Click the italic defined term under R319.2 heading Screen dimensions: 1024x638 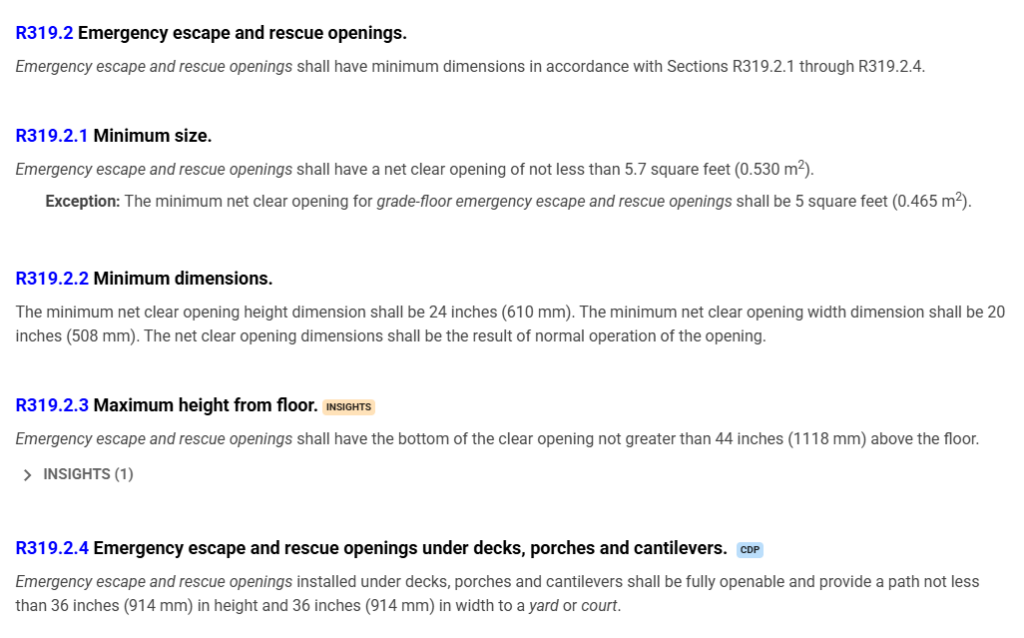[154, 67]
